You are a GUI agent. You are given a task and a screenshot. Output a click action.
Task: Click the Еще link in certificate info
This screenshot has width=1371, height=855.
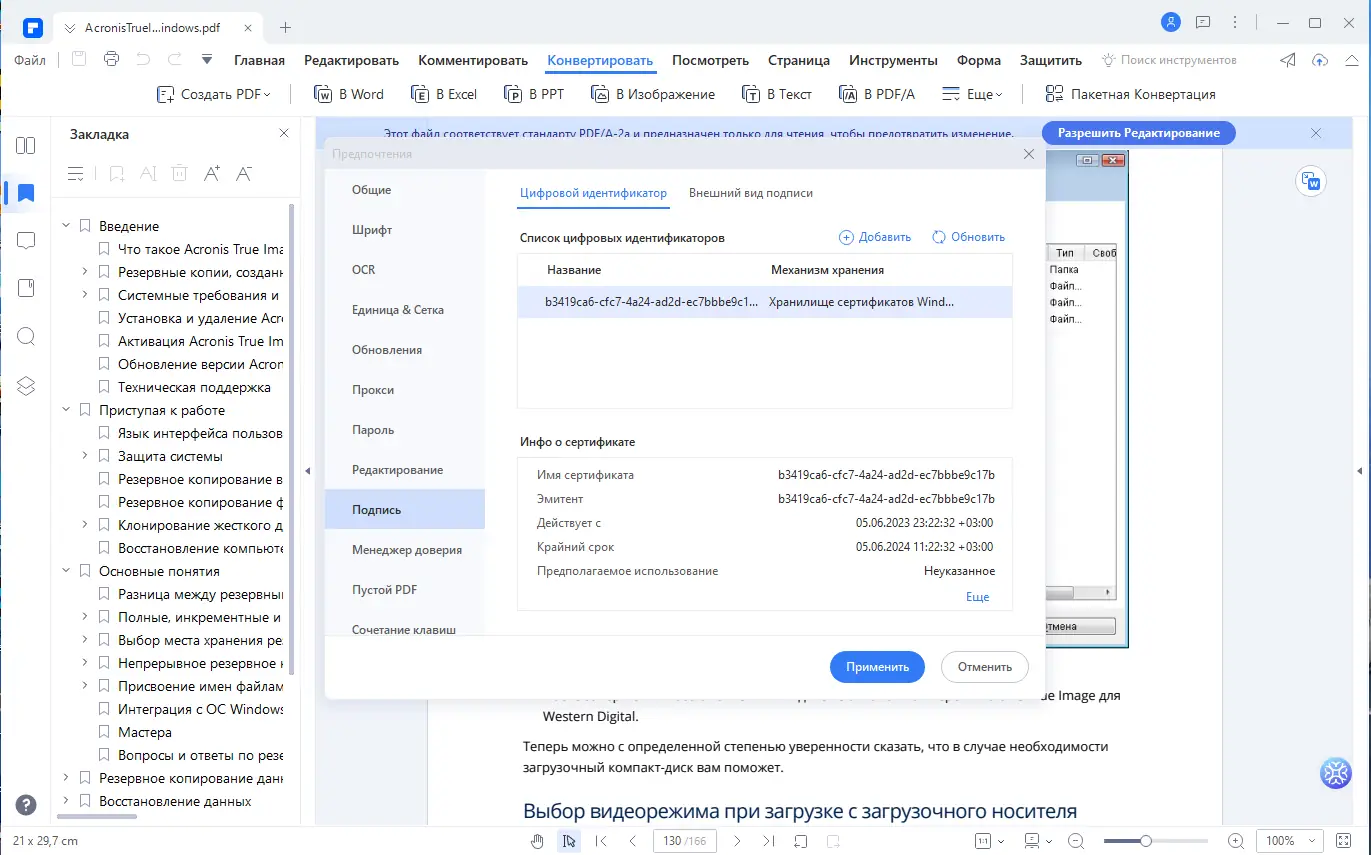pyautogui.click(x=977, y=597)
